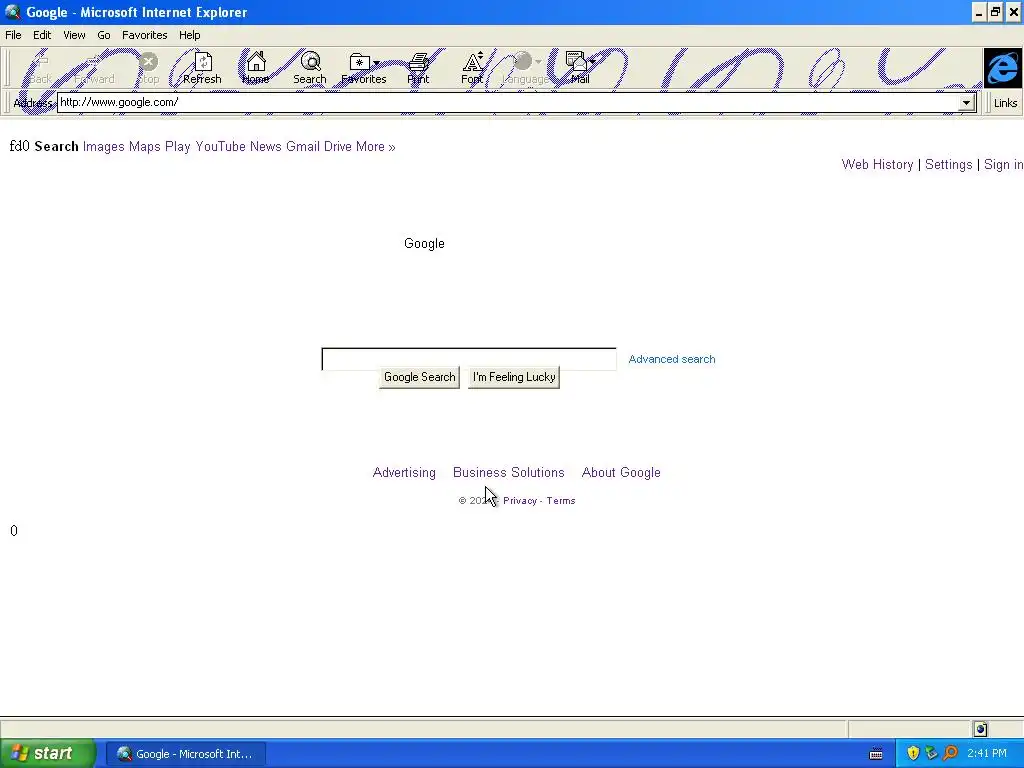Viewport: 1024px width, 768px height.
Task: Refresh the current page
Action: [x=202, y=69]
